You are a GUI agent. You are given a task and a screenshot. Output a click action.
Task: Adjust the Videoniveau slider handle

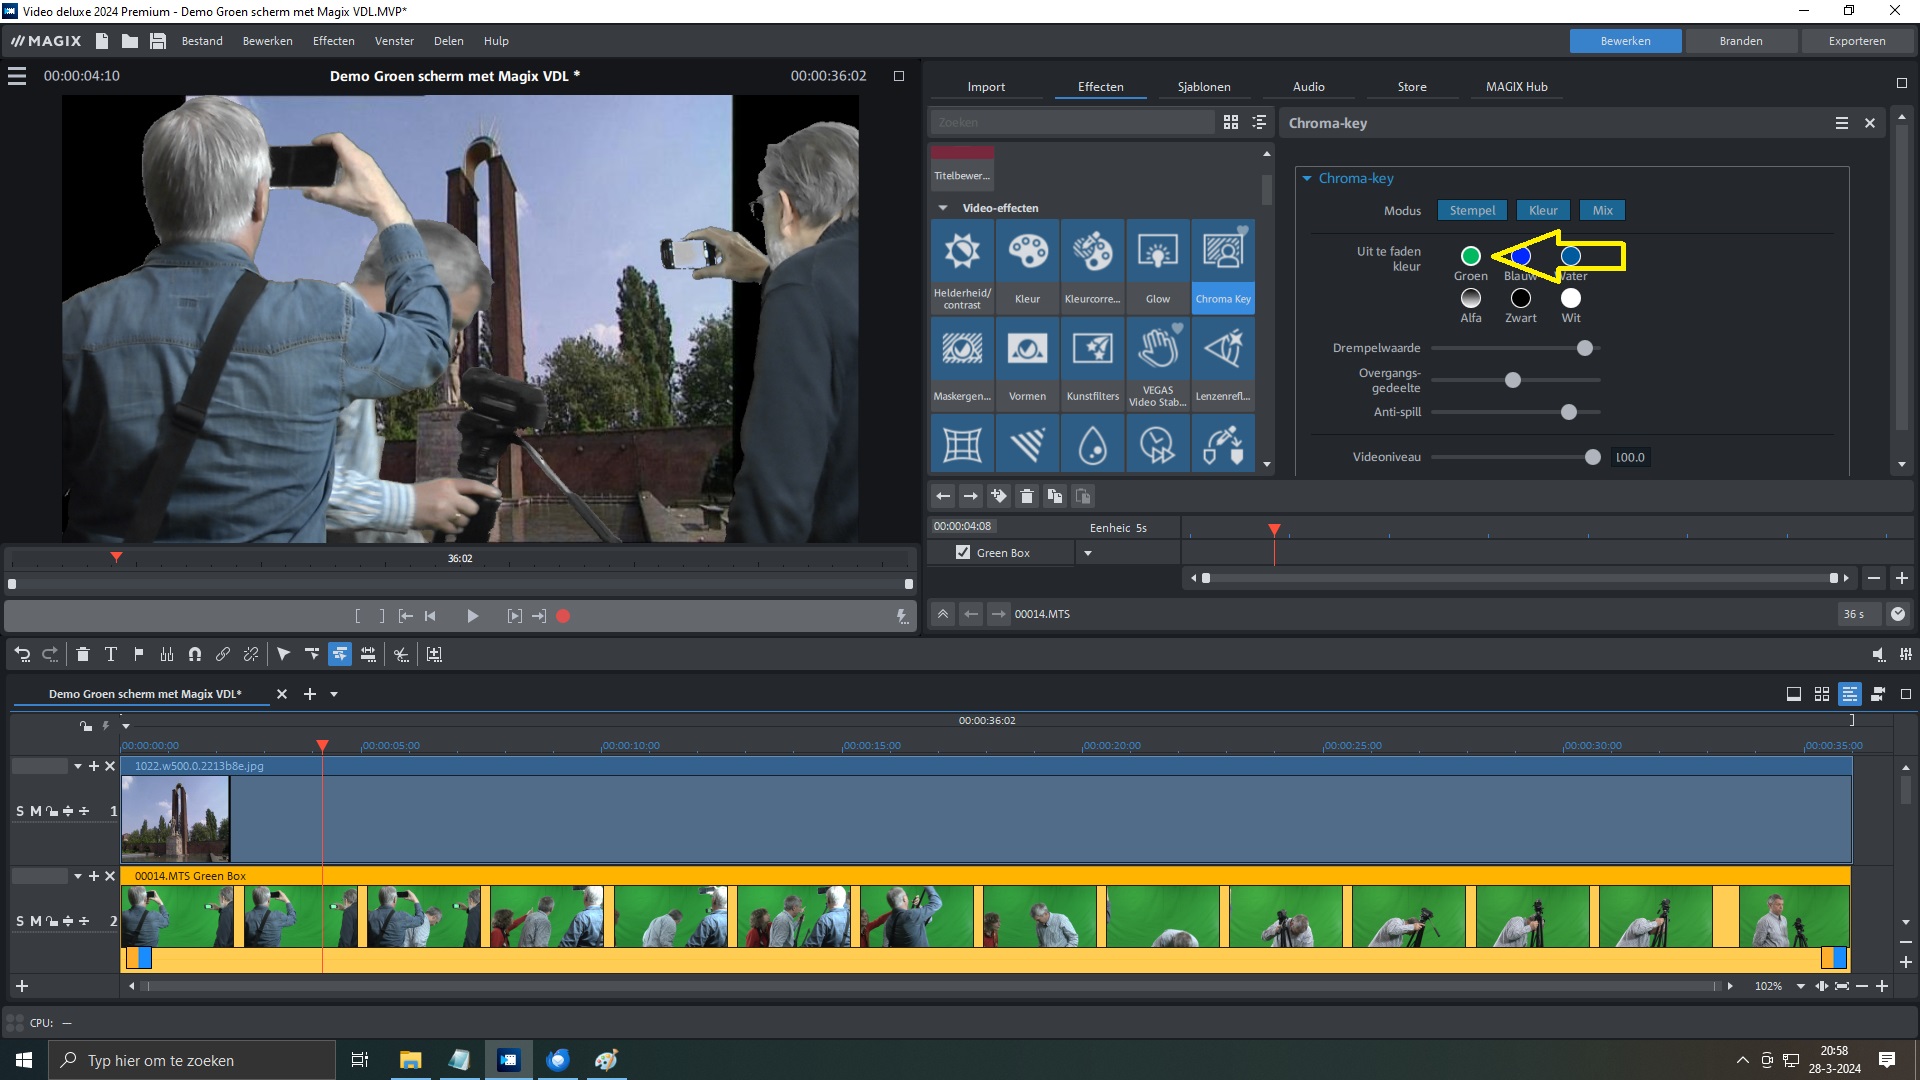(x=1593, y=457)
